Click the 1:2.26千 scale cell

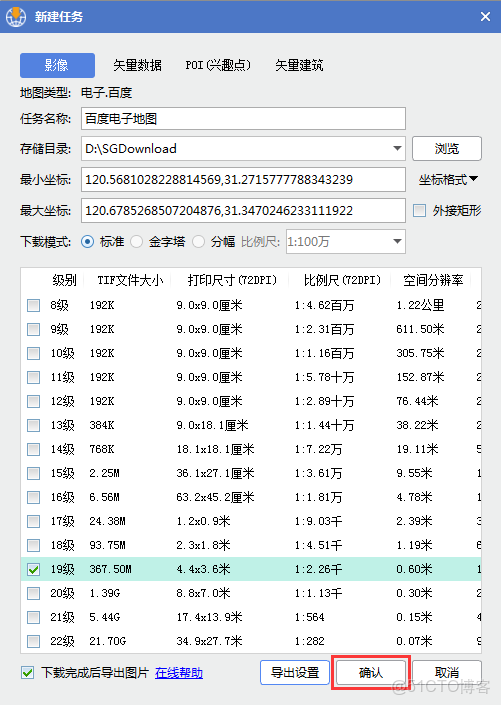point(318,569)
